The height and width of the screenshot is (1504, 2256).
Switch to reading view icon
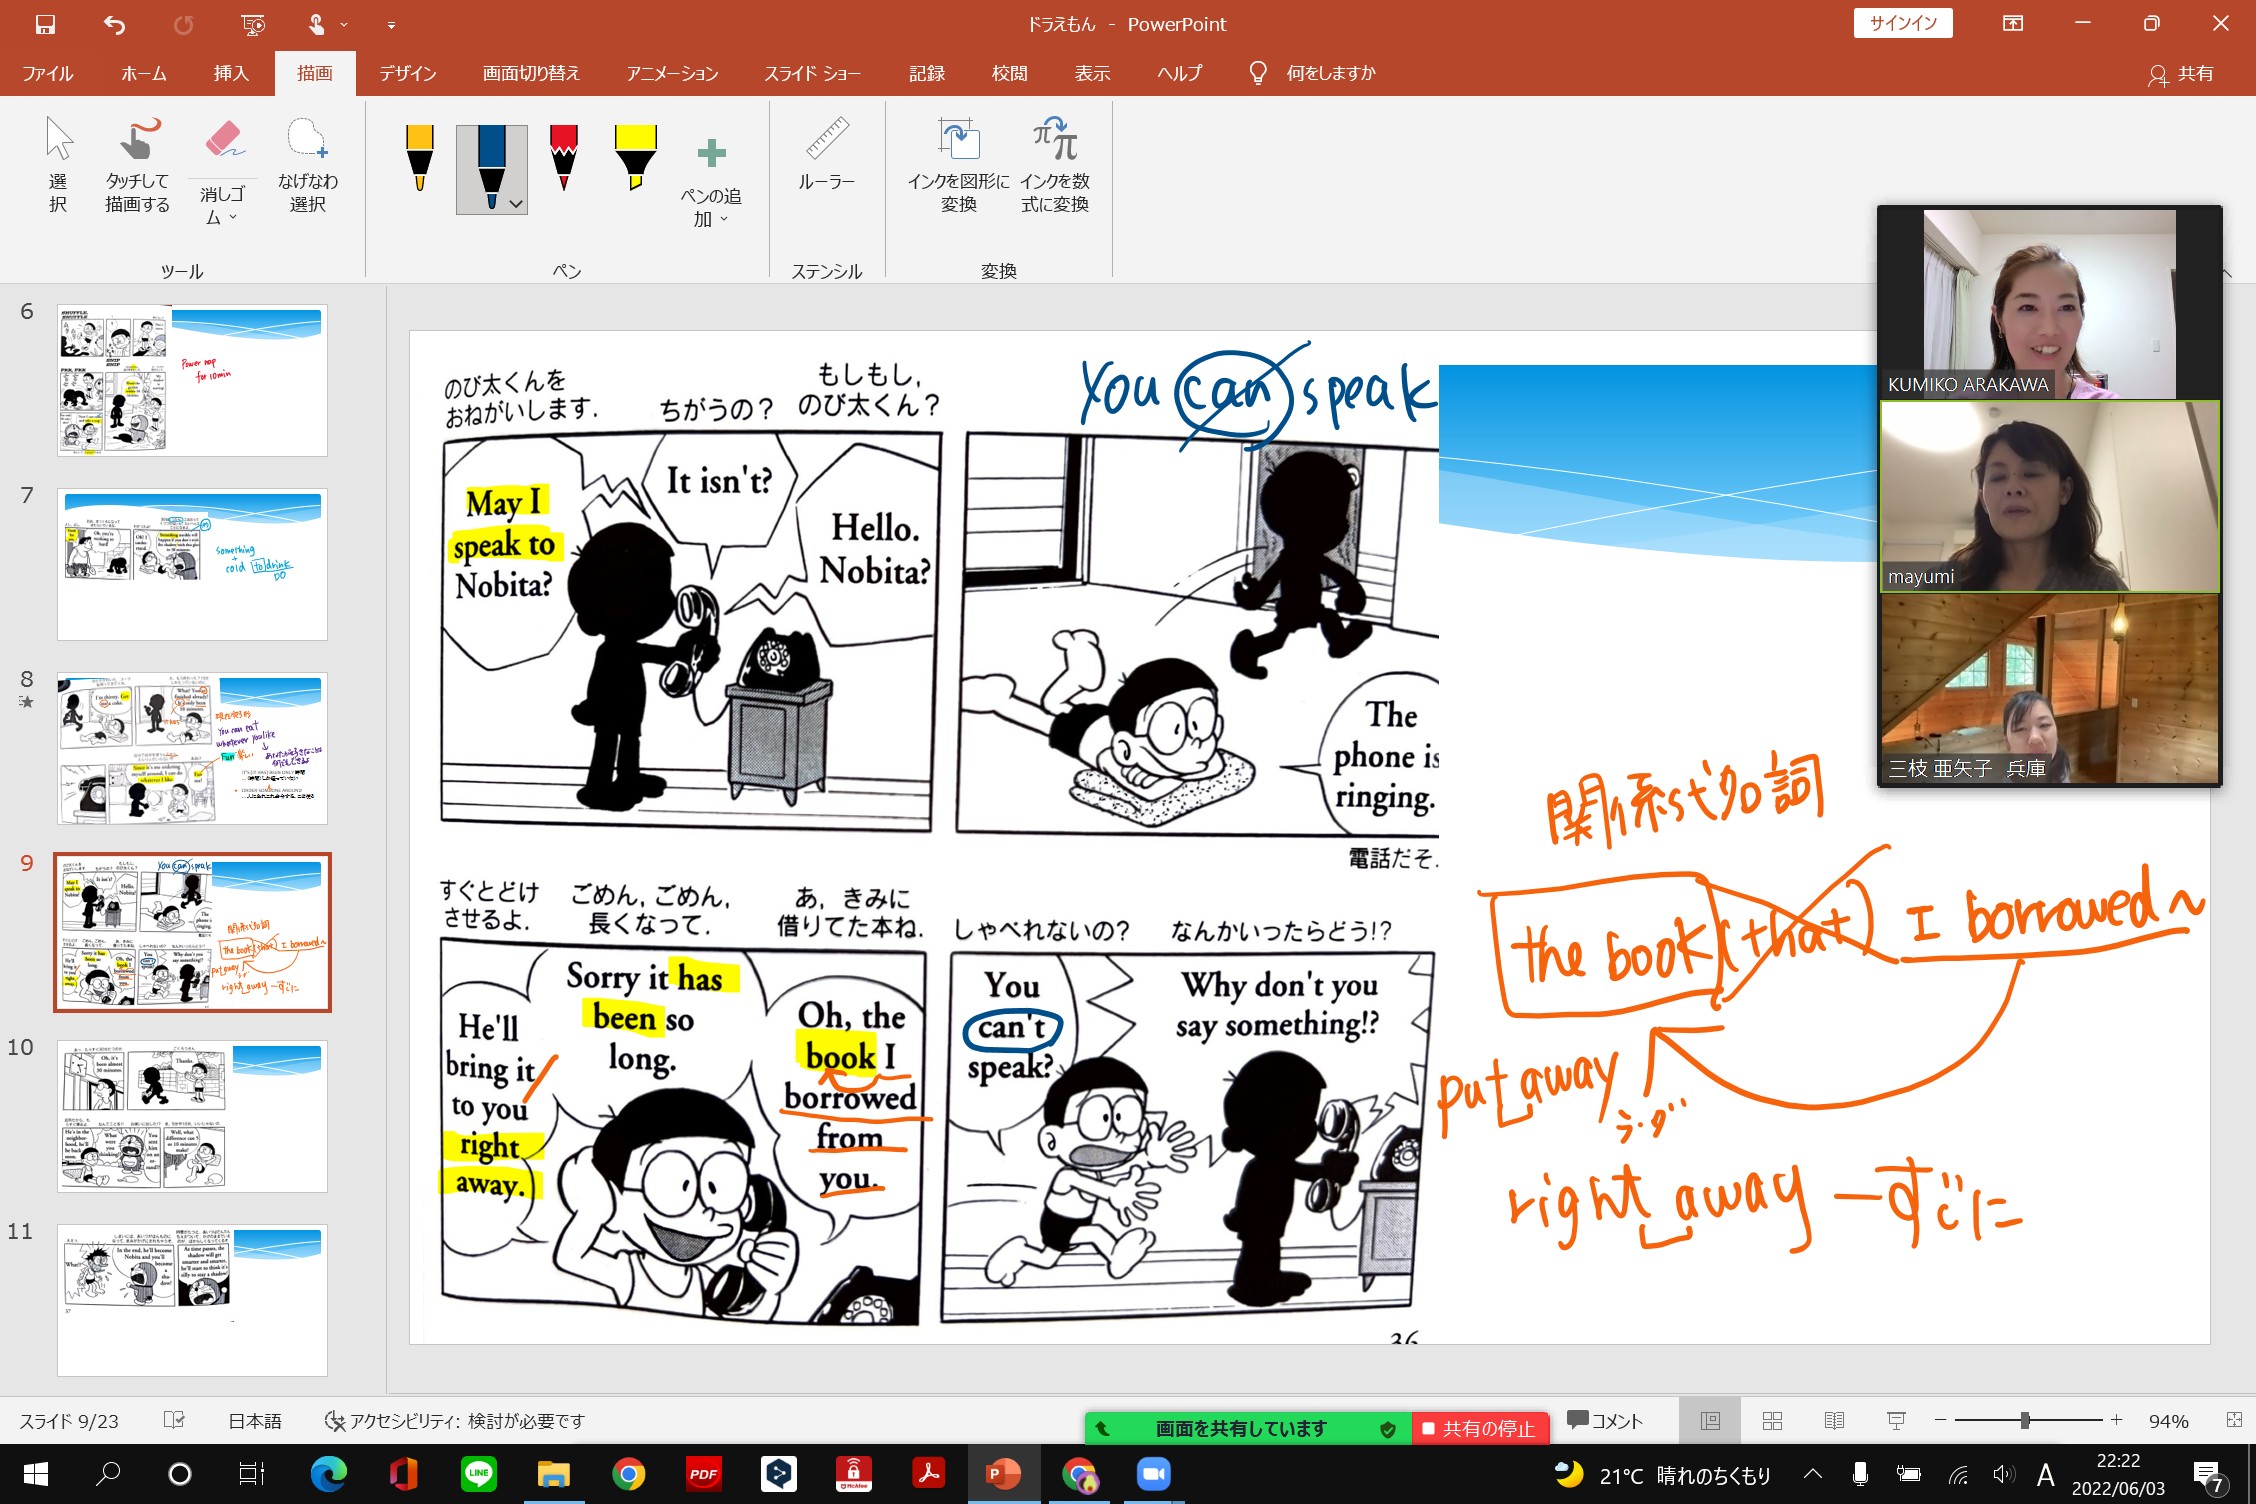pyautogui.click(x=1834, y=1421)
